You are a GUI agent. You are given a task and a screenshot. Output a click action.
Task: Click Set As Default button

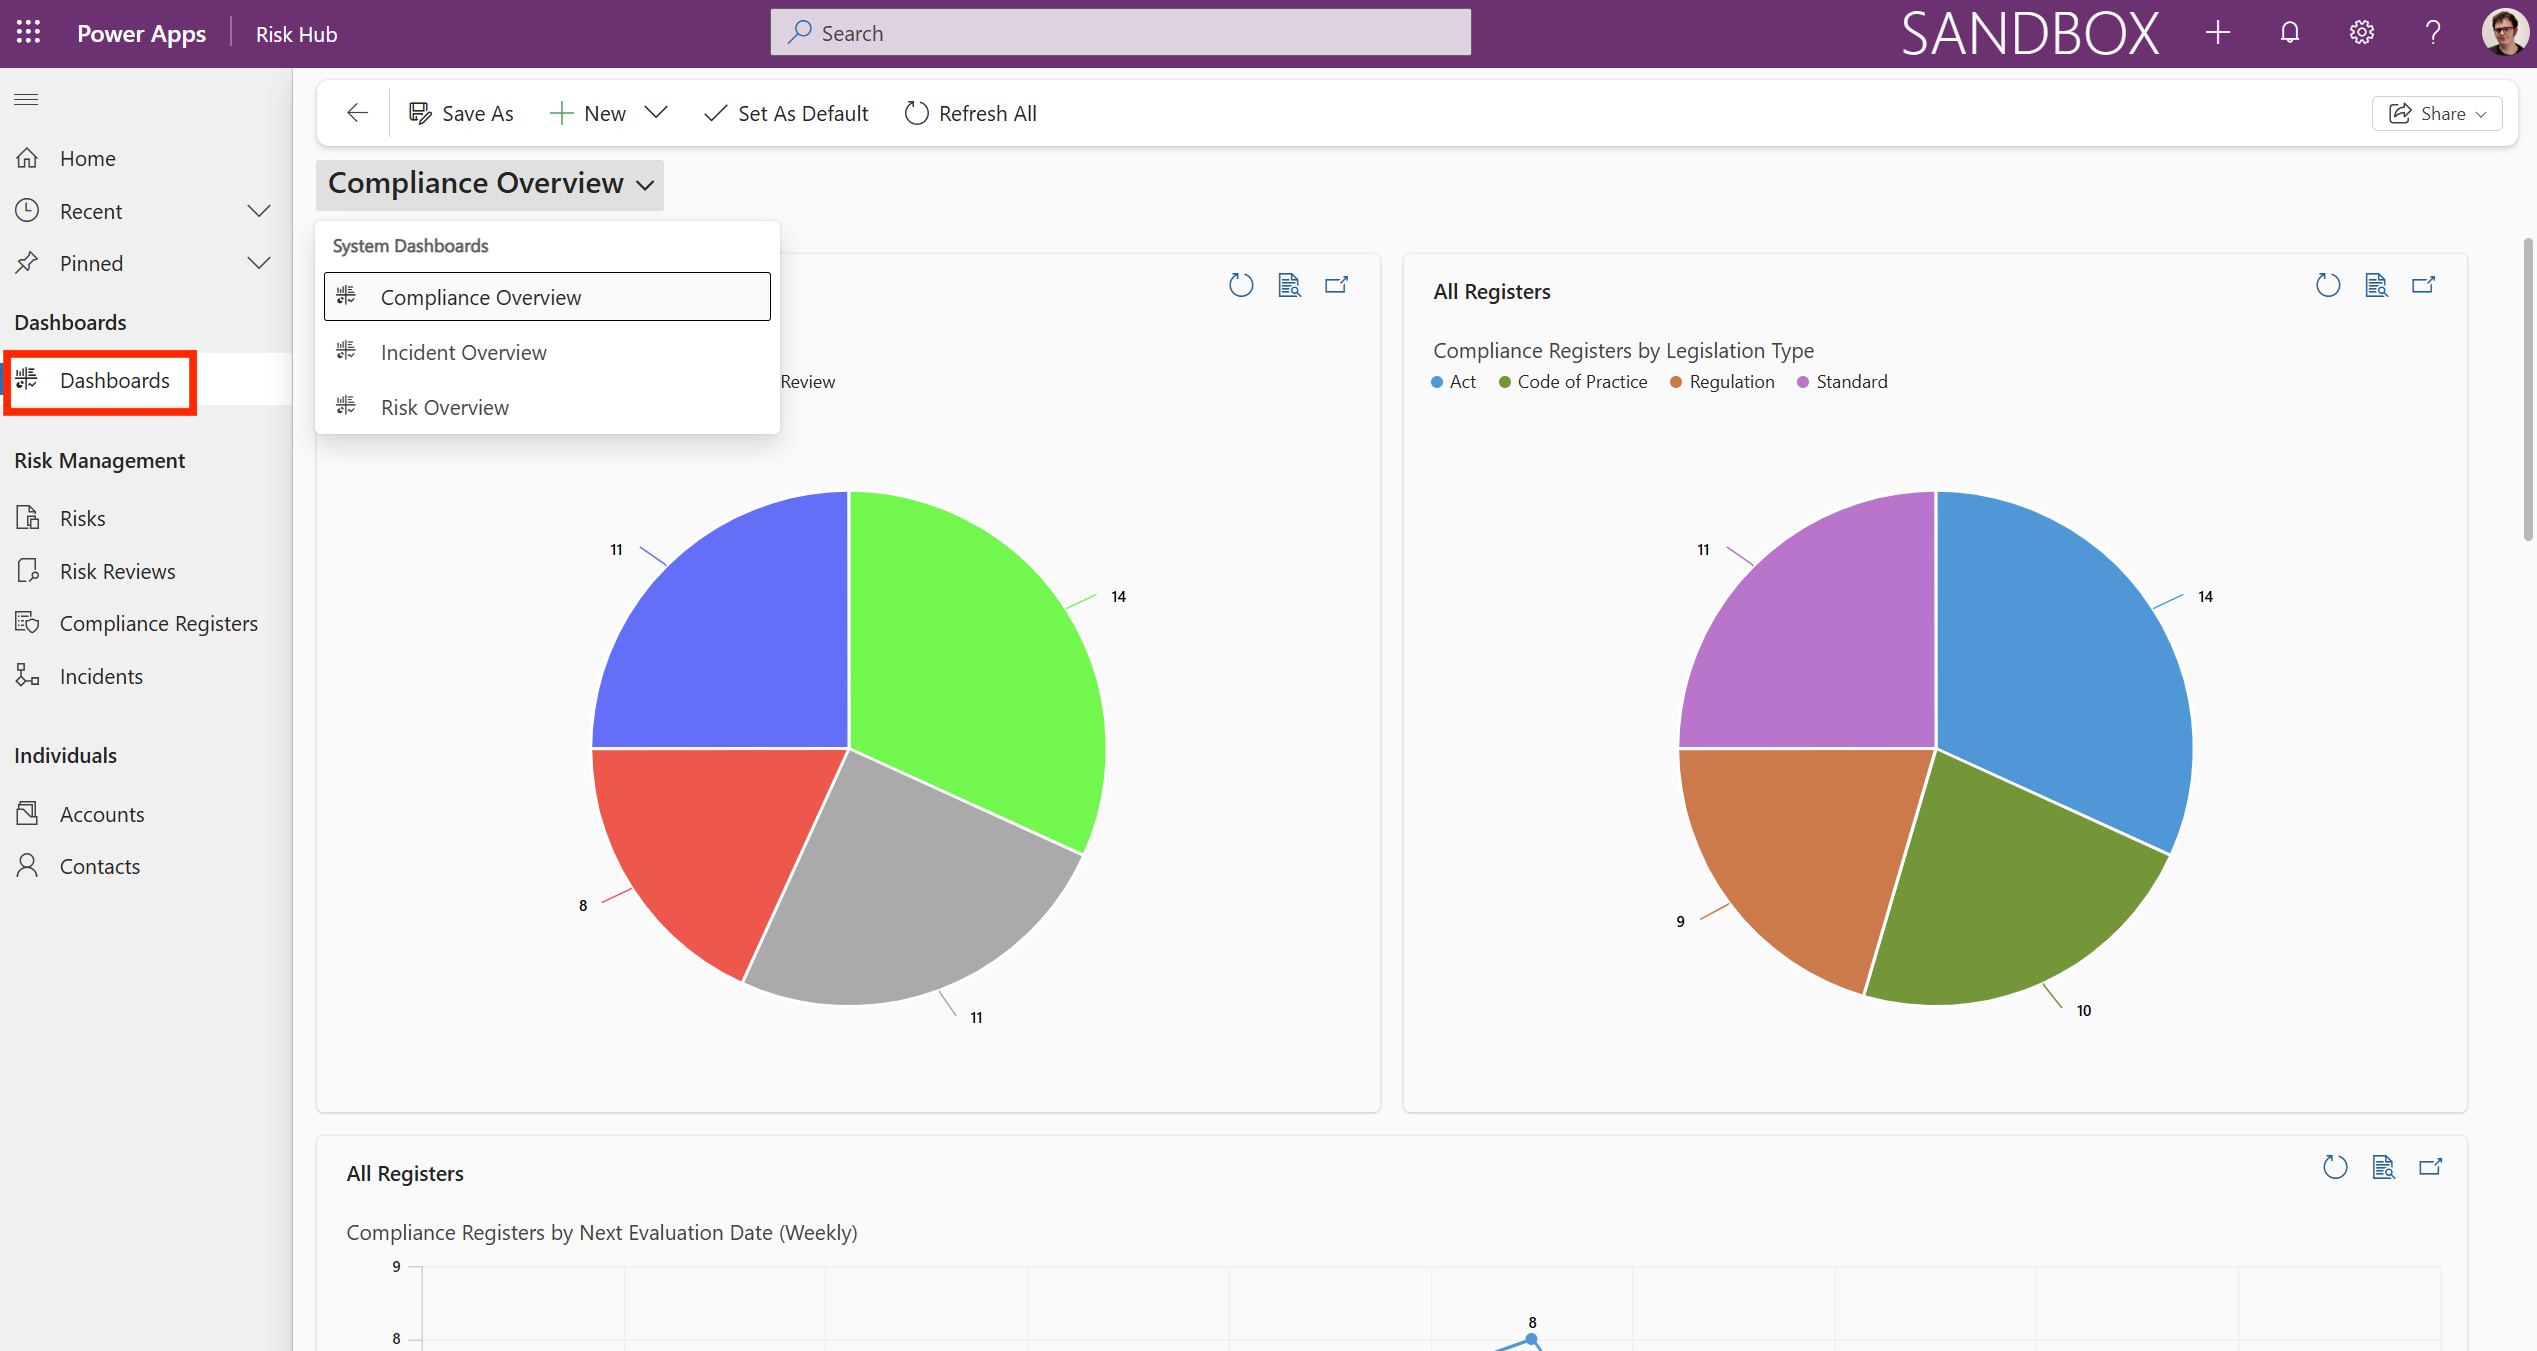(x=786, y=113)
